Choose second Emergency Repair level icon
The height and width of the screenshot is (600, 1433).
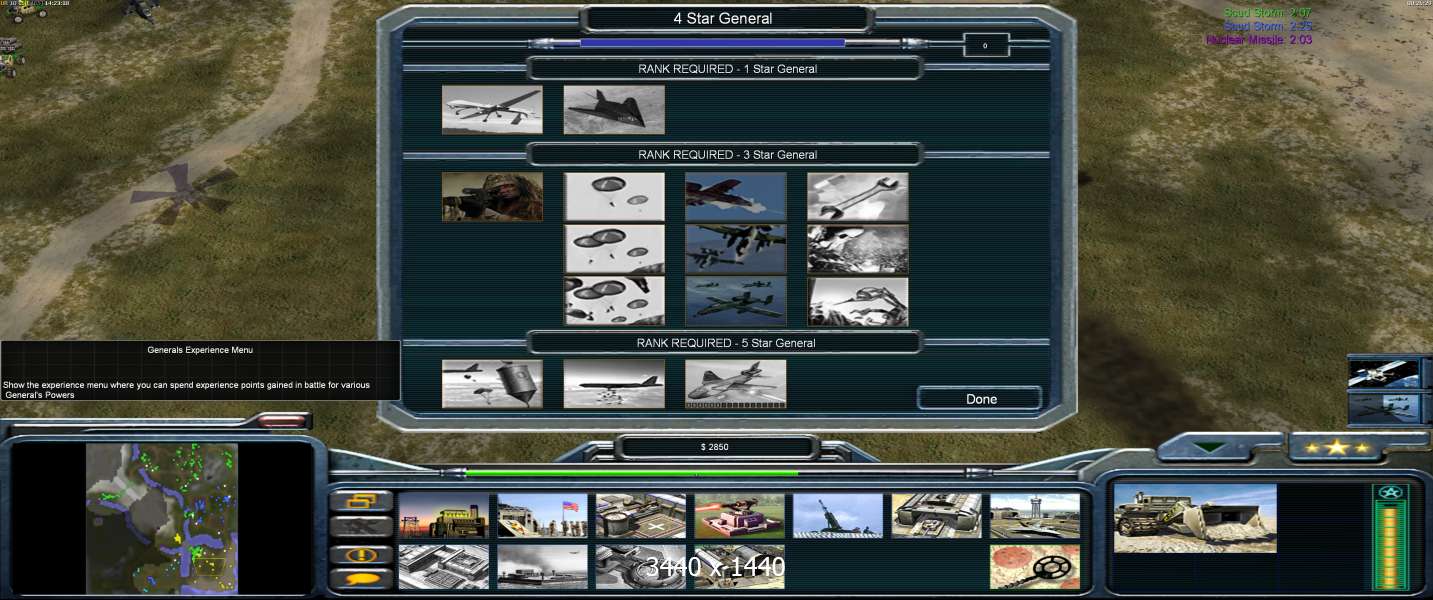click(858, 249)
